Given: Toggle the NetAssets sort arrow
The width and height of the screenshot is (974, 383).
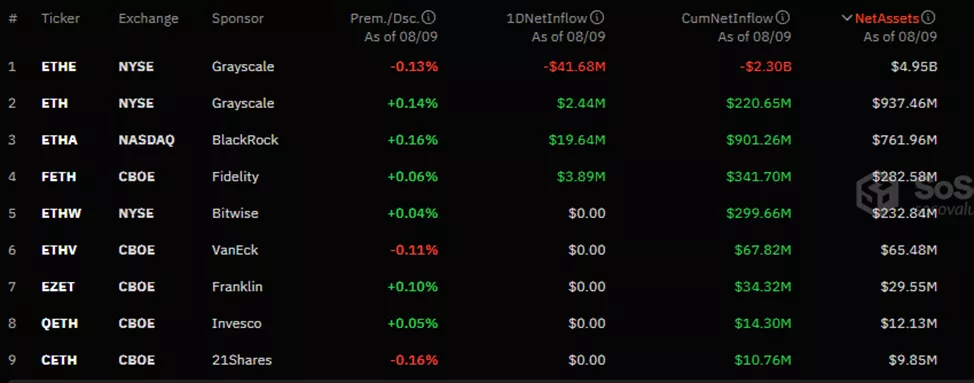Looking at the screenshot, I should coord(847,18).
